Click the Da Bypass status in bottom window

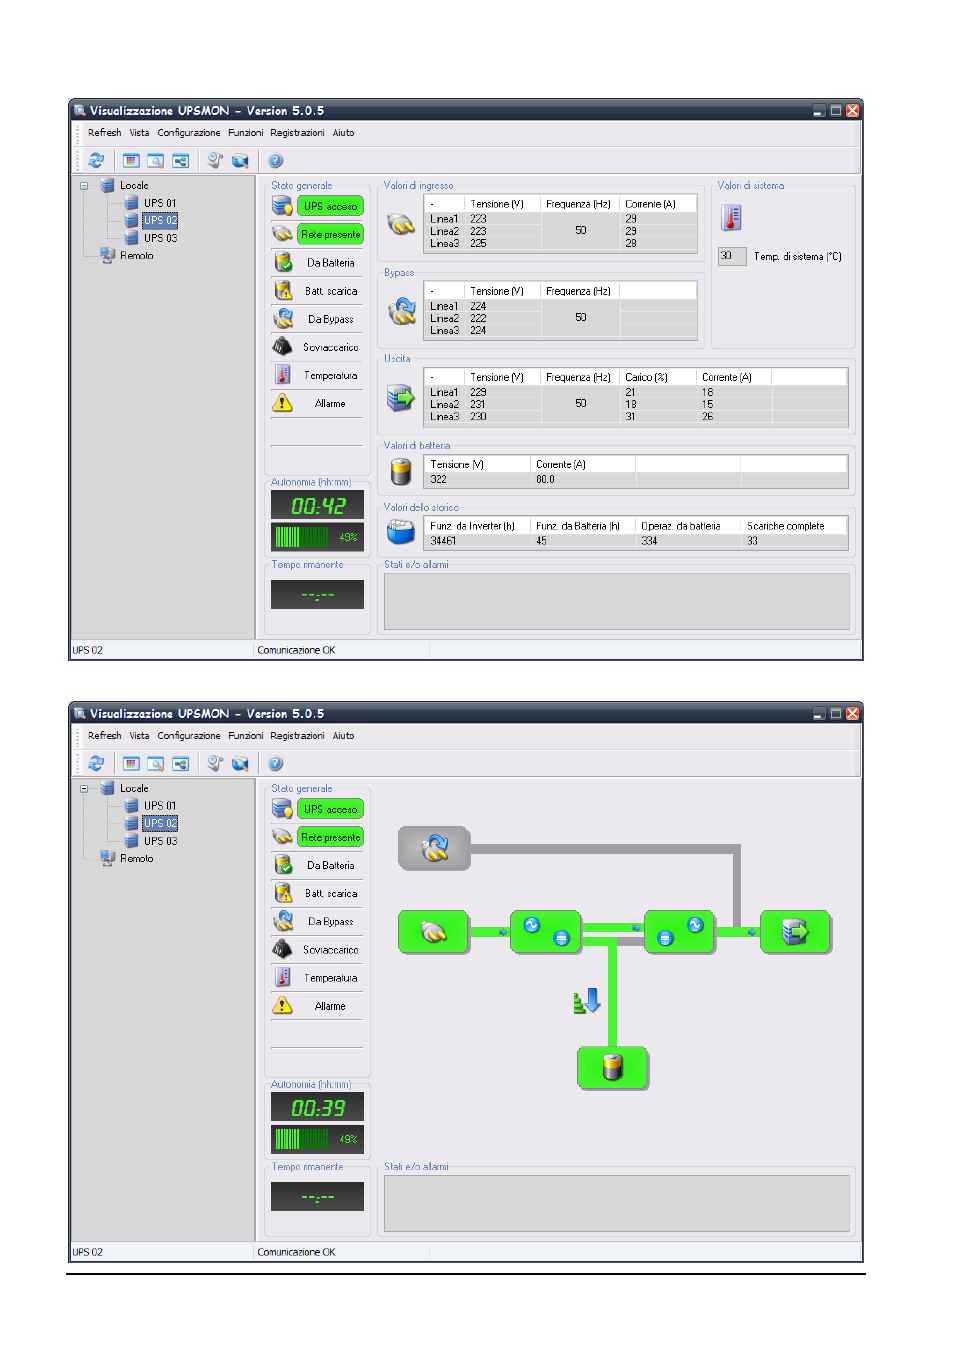pyautogui.click(x=330, y=921)
